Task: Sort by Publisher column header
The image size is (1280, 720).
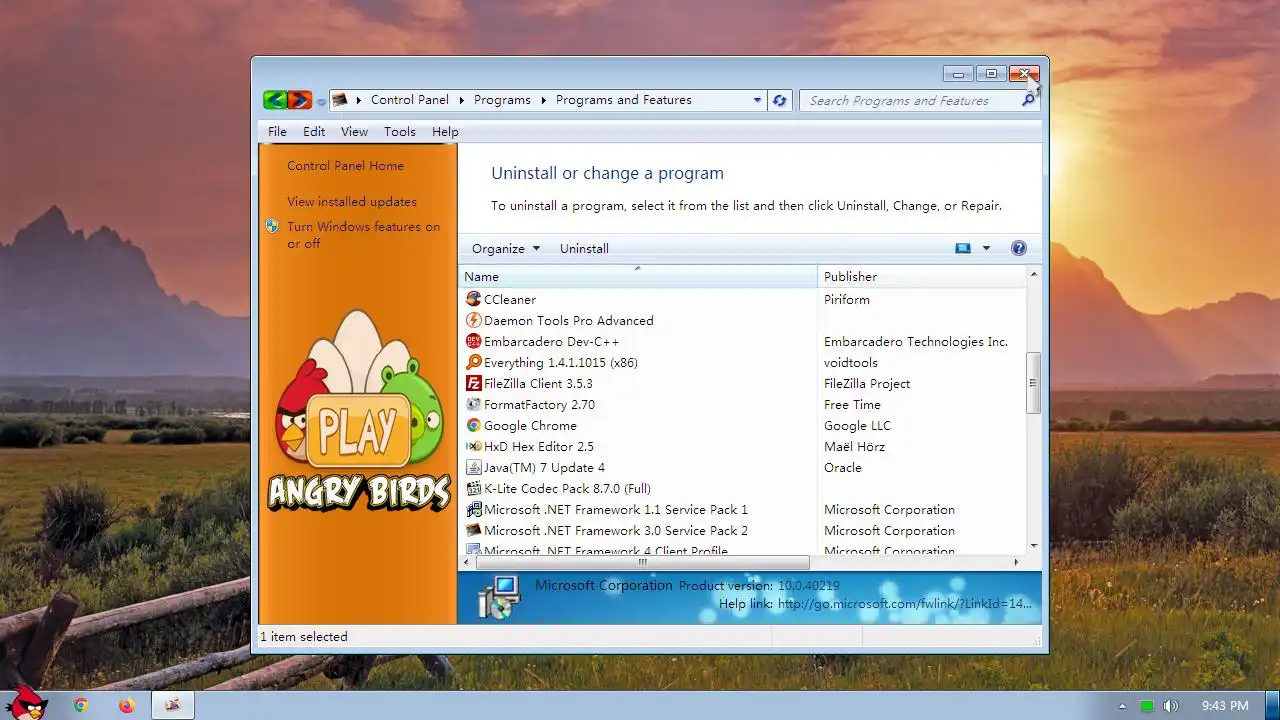Action: 922,276
